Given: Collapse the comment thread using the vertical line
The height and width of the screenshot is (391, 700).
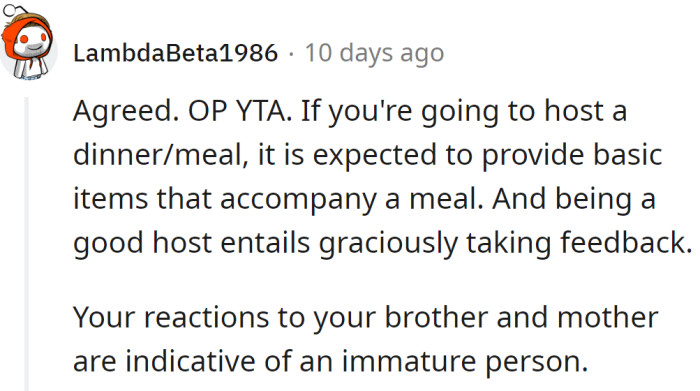Looking at the screenshot, I should pos(27,244).
